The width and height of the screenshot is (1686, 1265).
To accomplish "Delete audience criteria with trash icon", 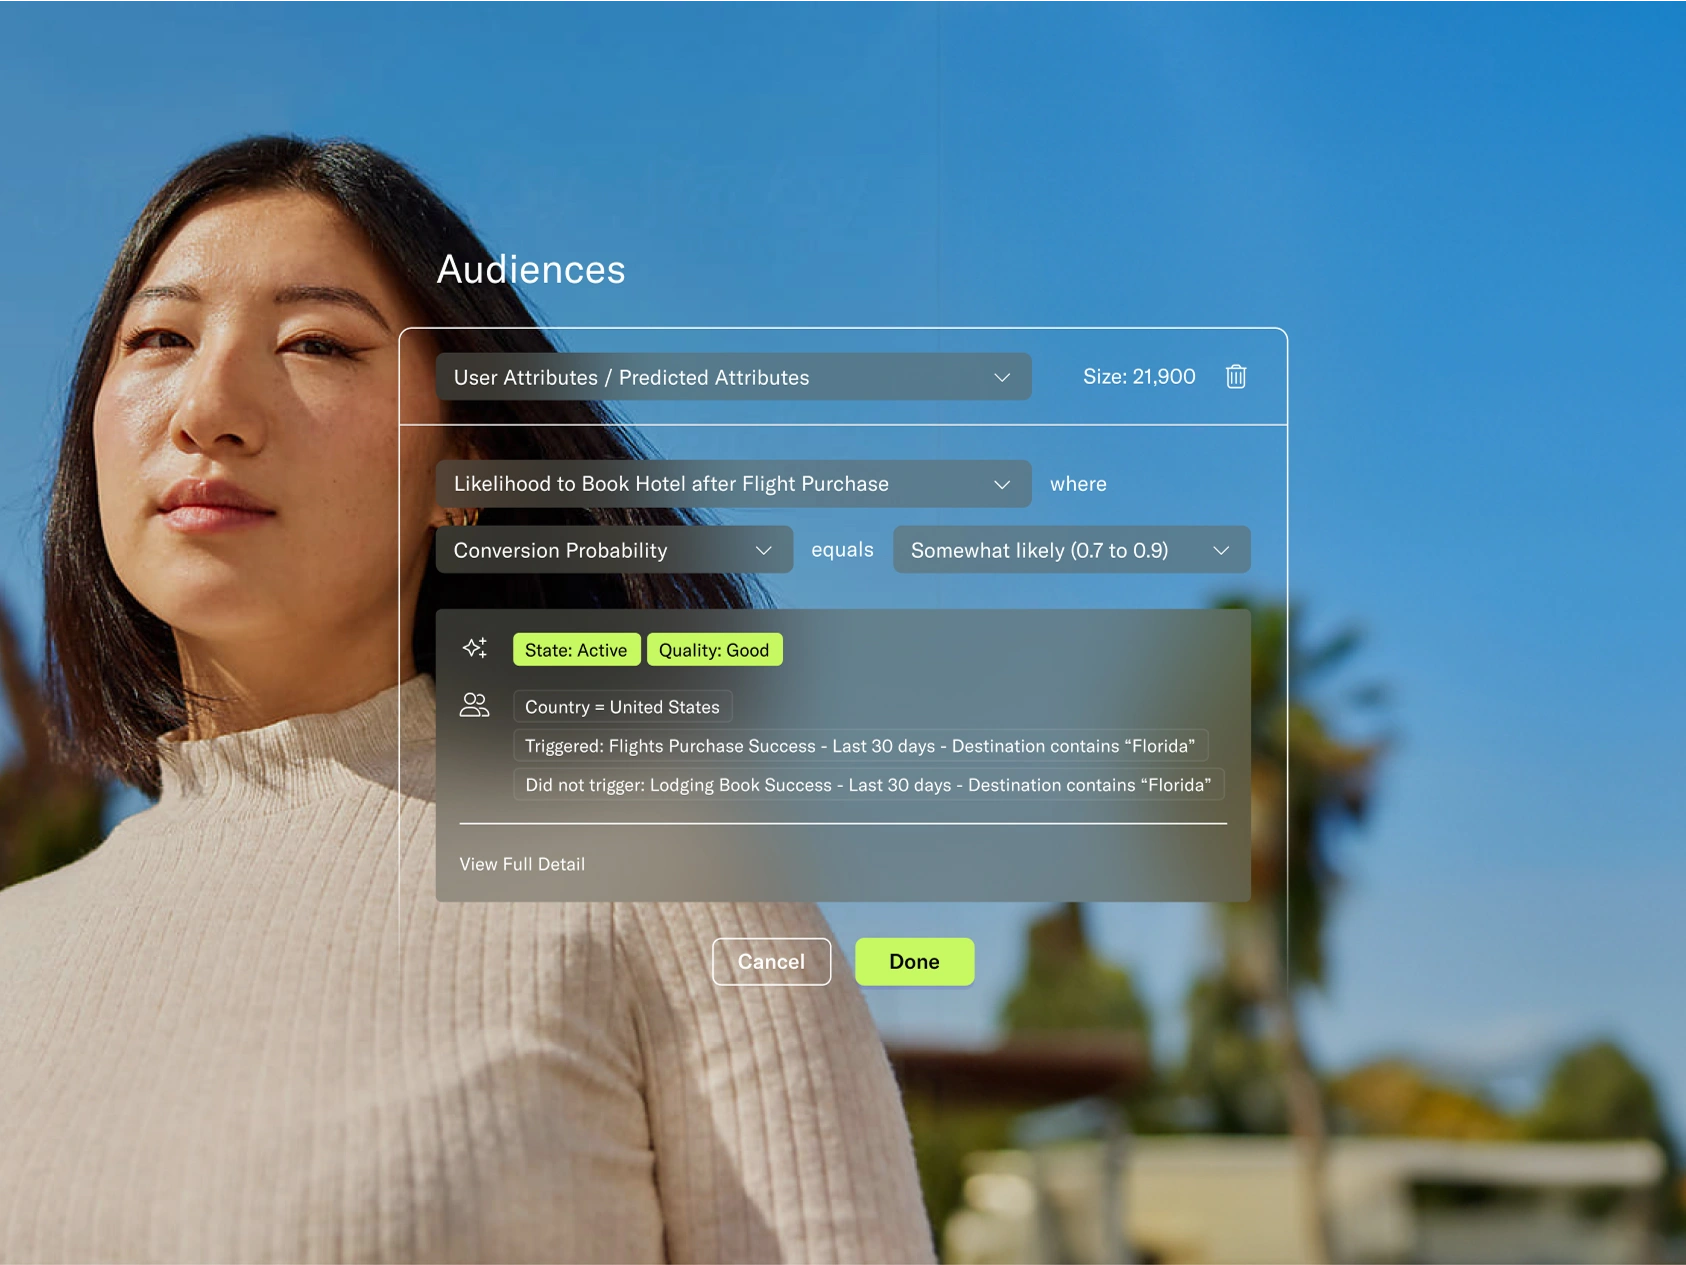I will click(x=1236, y=377).
